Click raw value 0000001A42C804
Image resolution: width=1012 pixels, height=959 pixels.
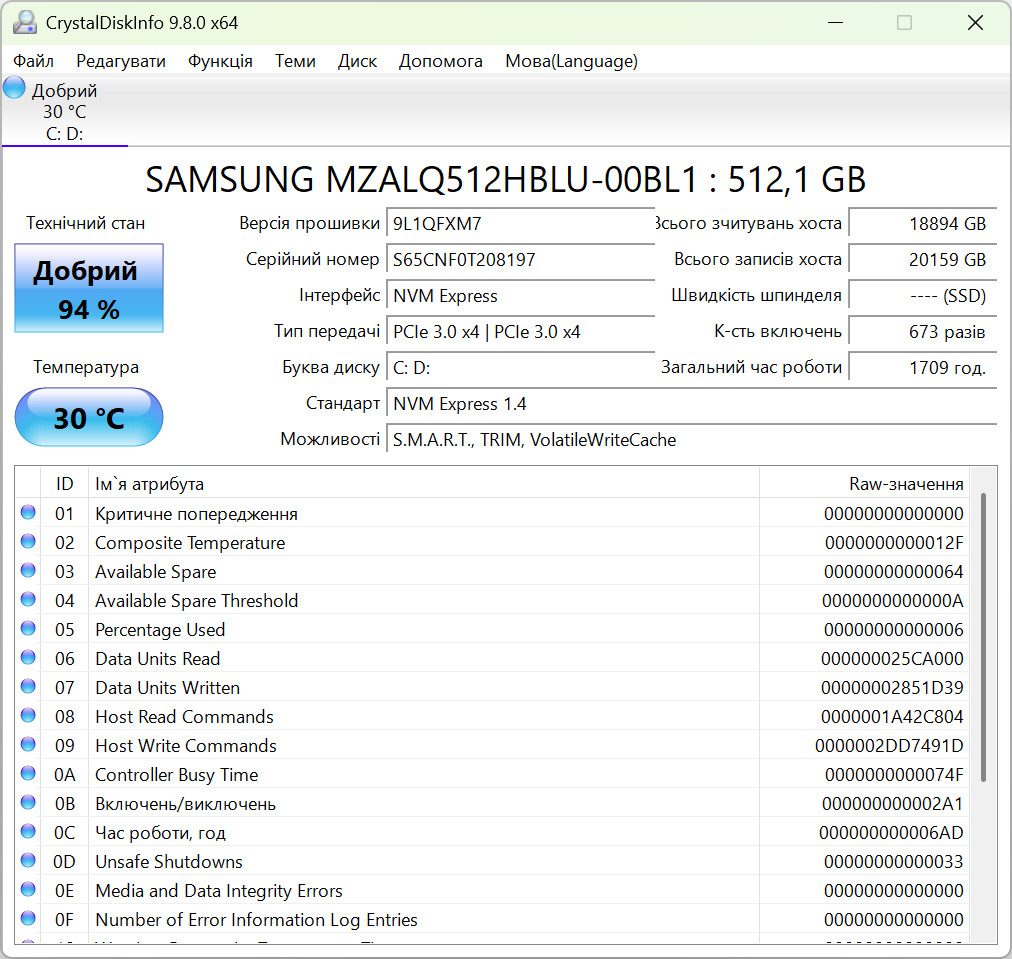point(892,718)
